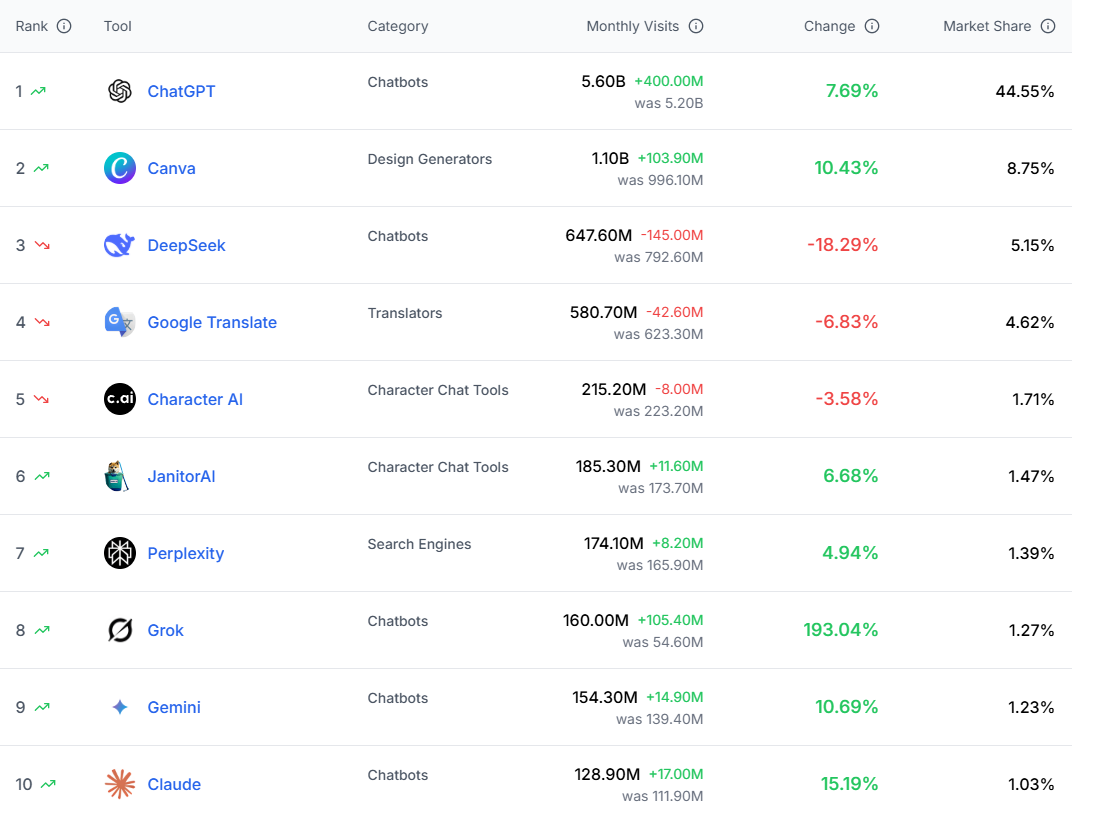The width and height of the screenshot is (1111, 818).
Task: Click the DeepSeek whale icon
Action: (x=120, y=245)
